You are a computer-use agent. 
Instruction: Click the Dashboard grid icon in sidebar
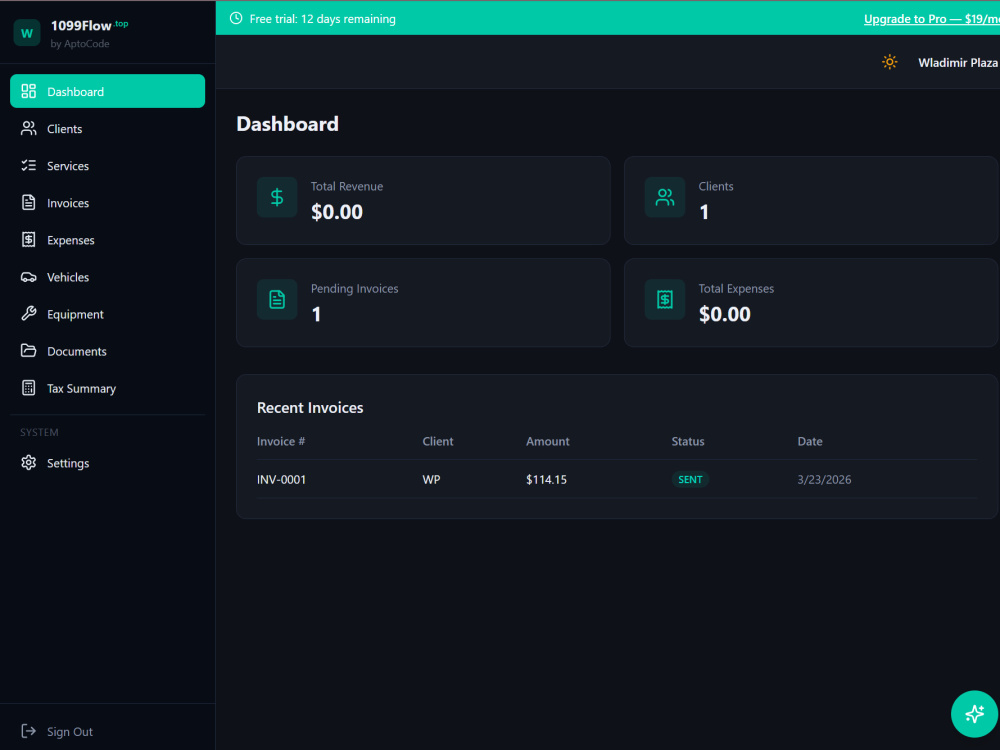(29, 91)
